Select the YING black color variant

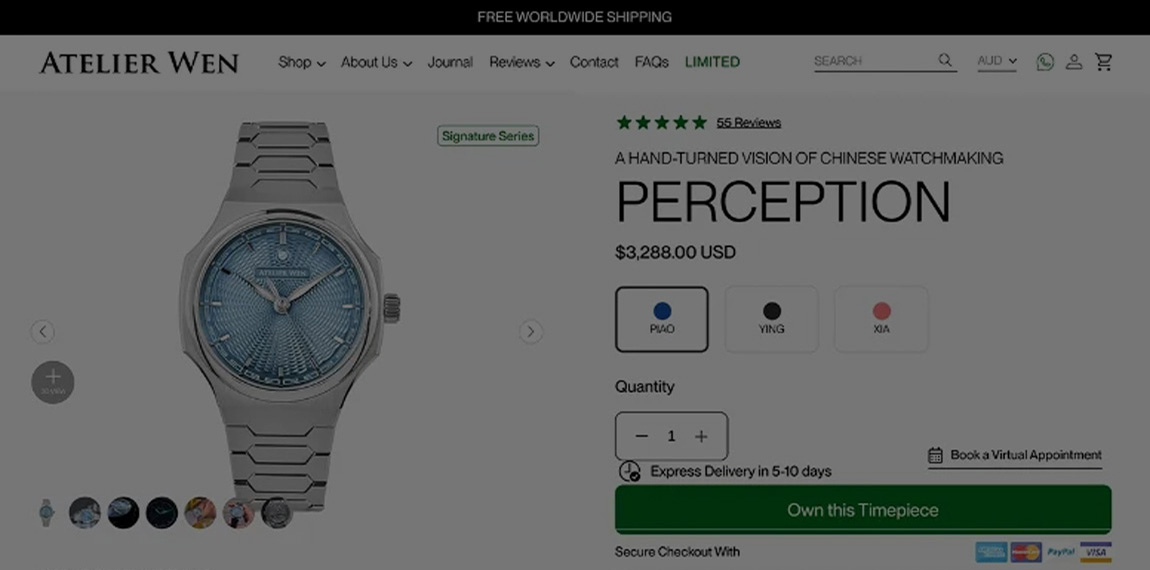tap(772, 319)
